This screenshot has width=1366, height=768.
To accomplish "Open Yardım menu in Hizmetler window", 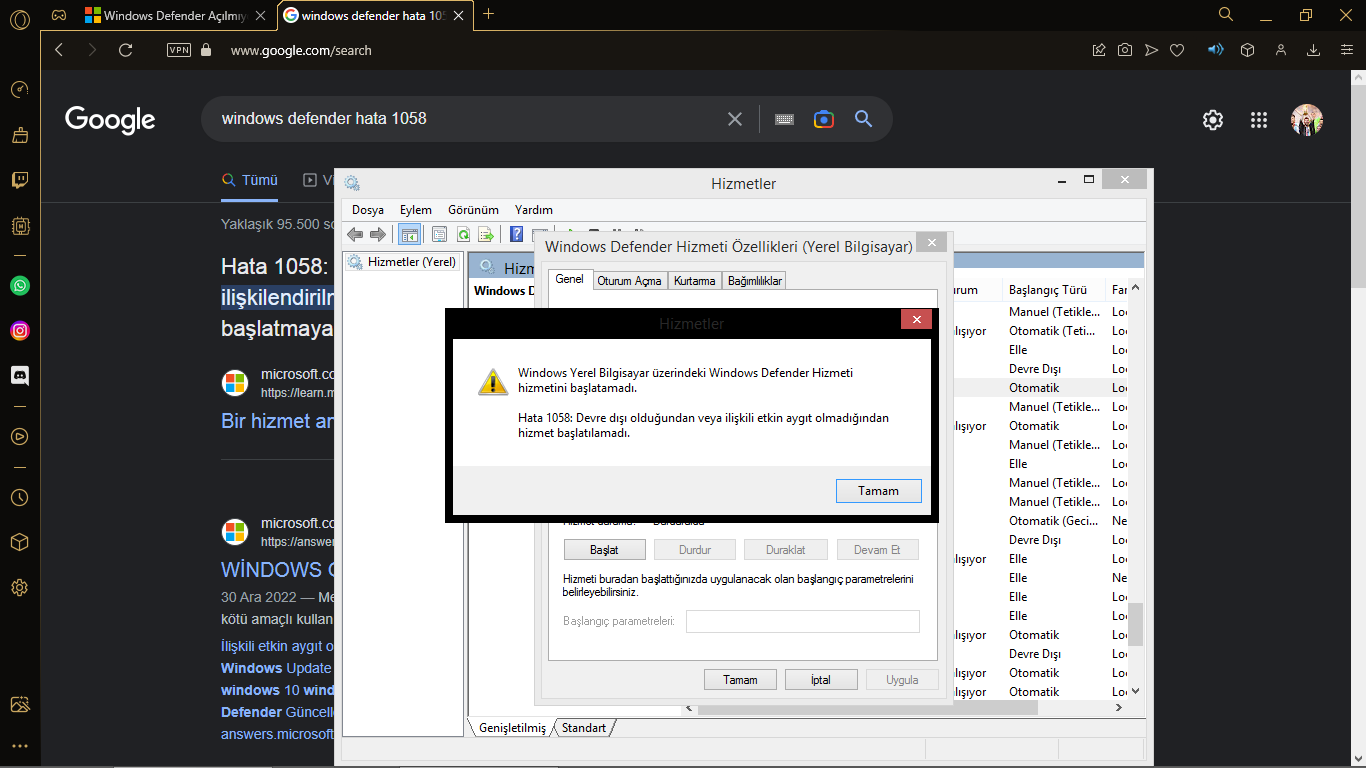I will pyautogui.click(x=534, y=210).
